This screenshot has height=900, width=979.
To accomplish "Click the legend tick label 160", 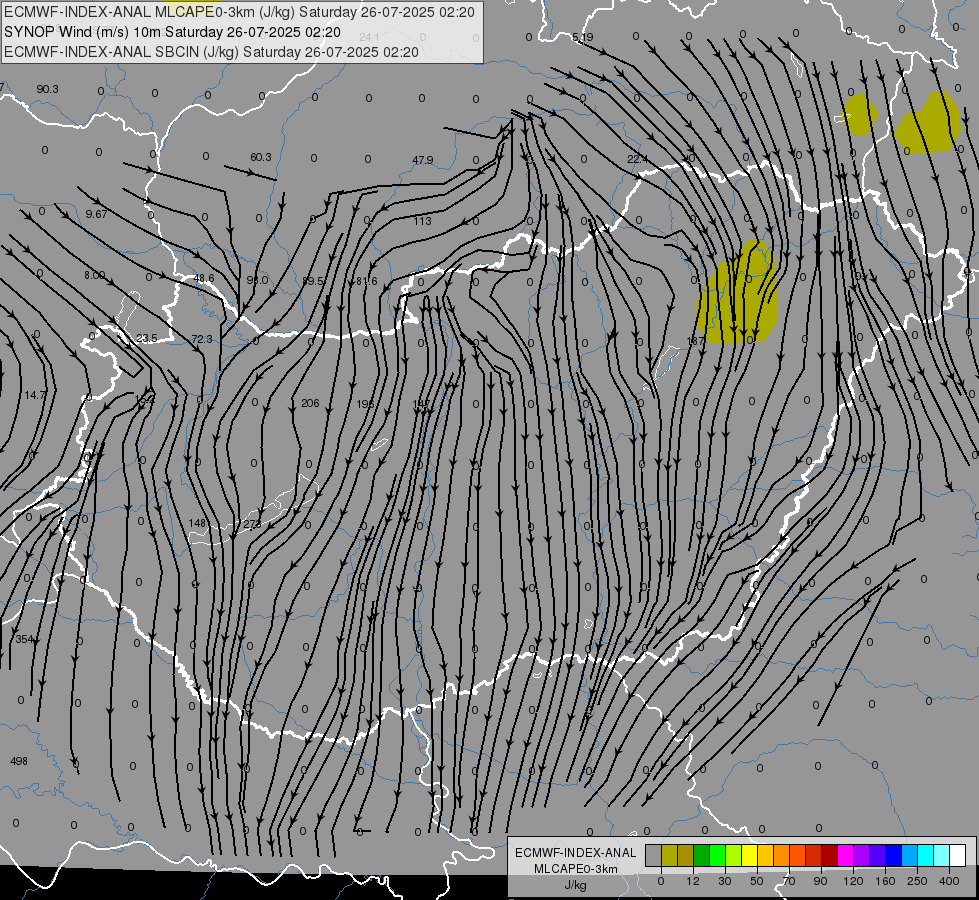I will click(885, 881).
